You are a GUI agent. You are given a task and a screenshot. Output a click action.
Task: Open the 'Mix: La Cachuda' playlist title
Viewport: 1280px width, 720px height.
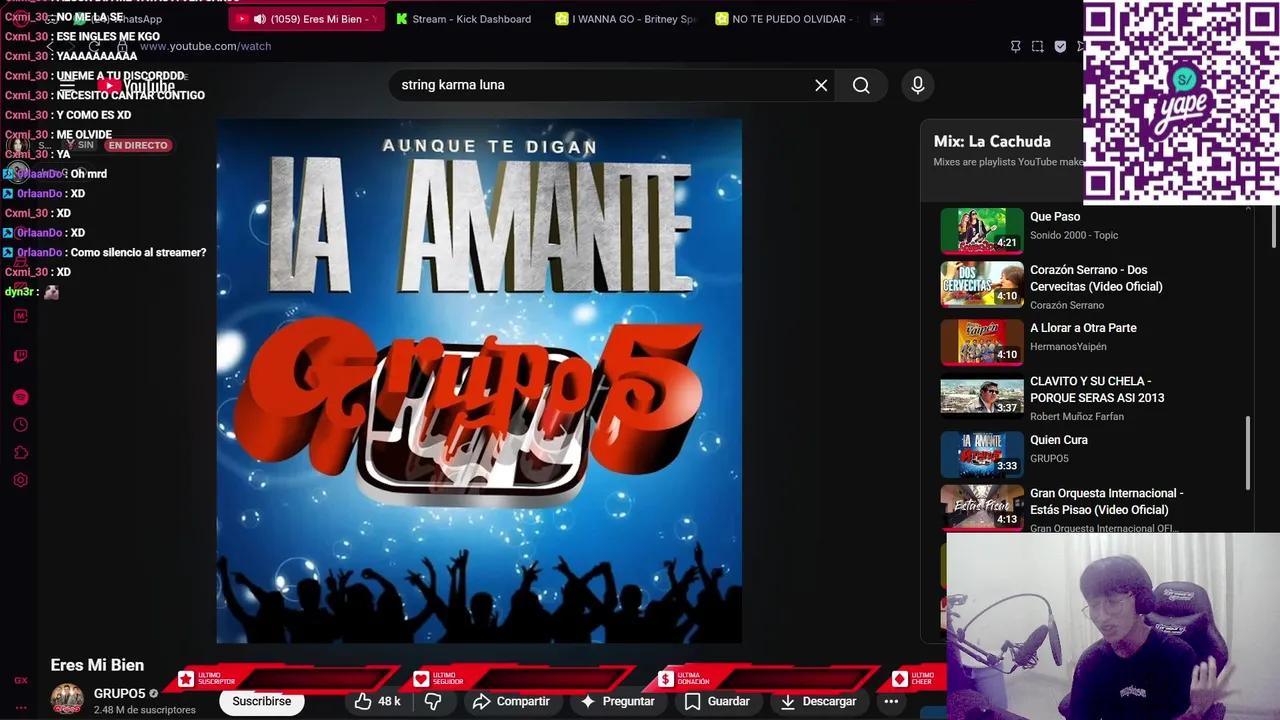coord(992,142)
